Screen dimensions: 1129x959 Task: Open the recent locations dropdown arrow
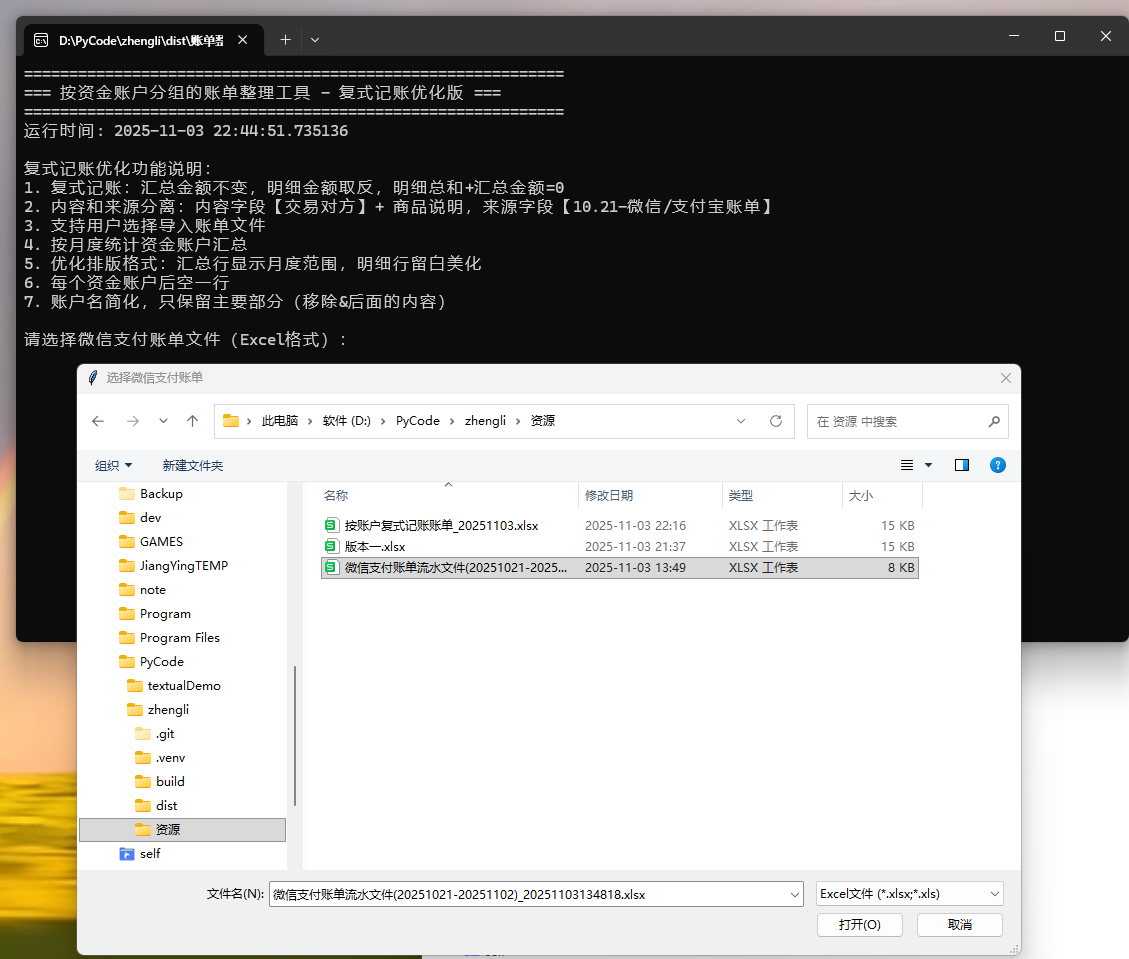tap(163, 421)
